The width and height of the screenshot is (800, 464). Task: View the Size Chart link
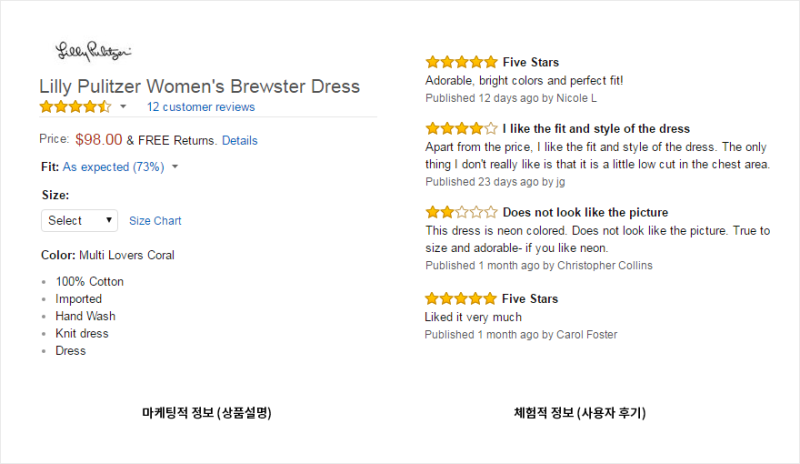point(155,221)
